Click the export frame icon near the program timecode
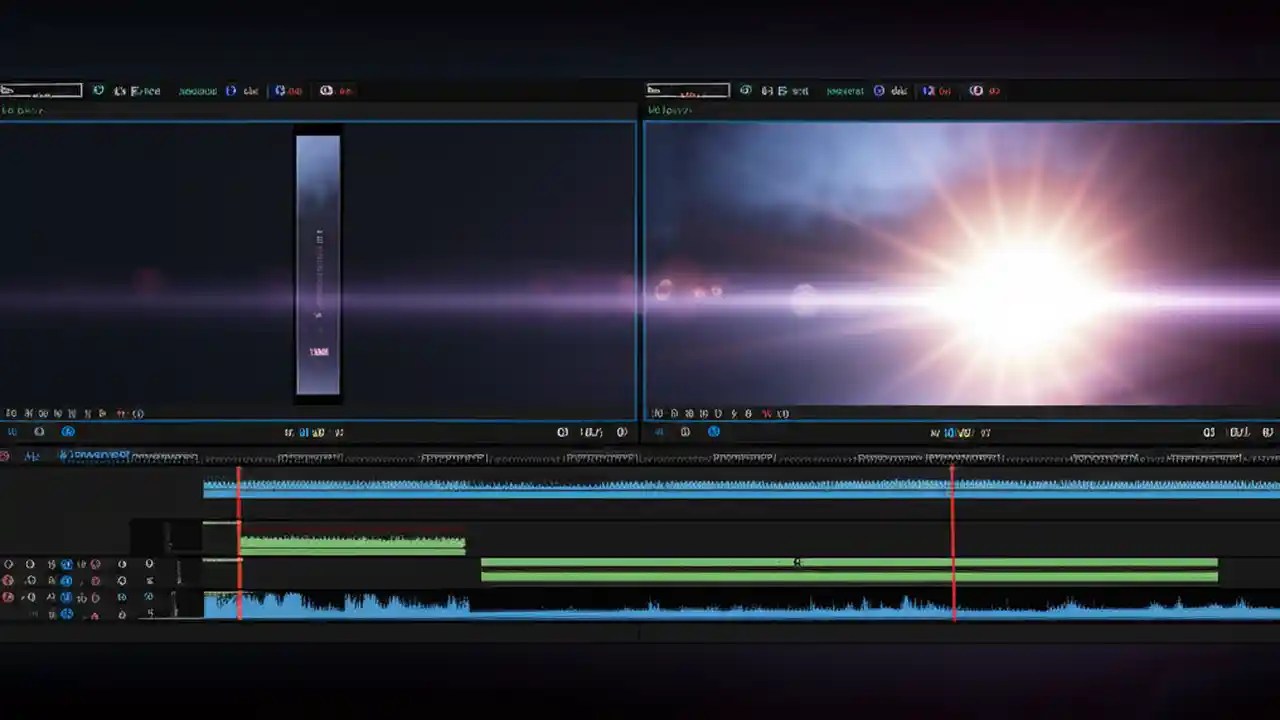Image resolution: width=1280 pixels, height=720 pixels. click(x=1238, y=431)
